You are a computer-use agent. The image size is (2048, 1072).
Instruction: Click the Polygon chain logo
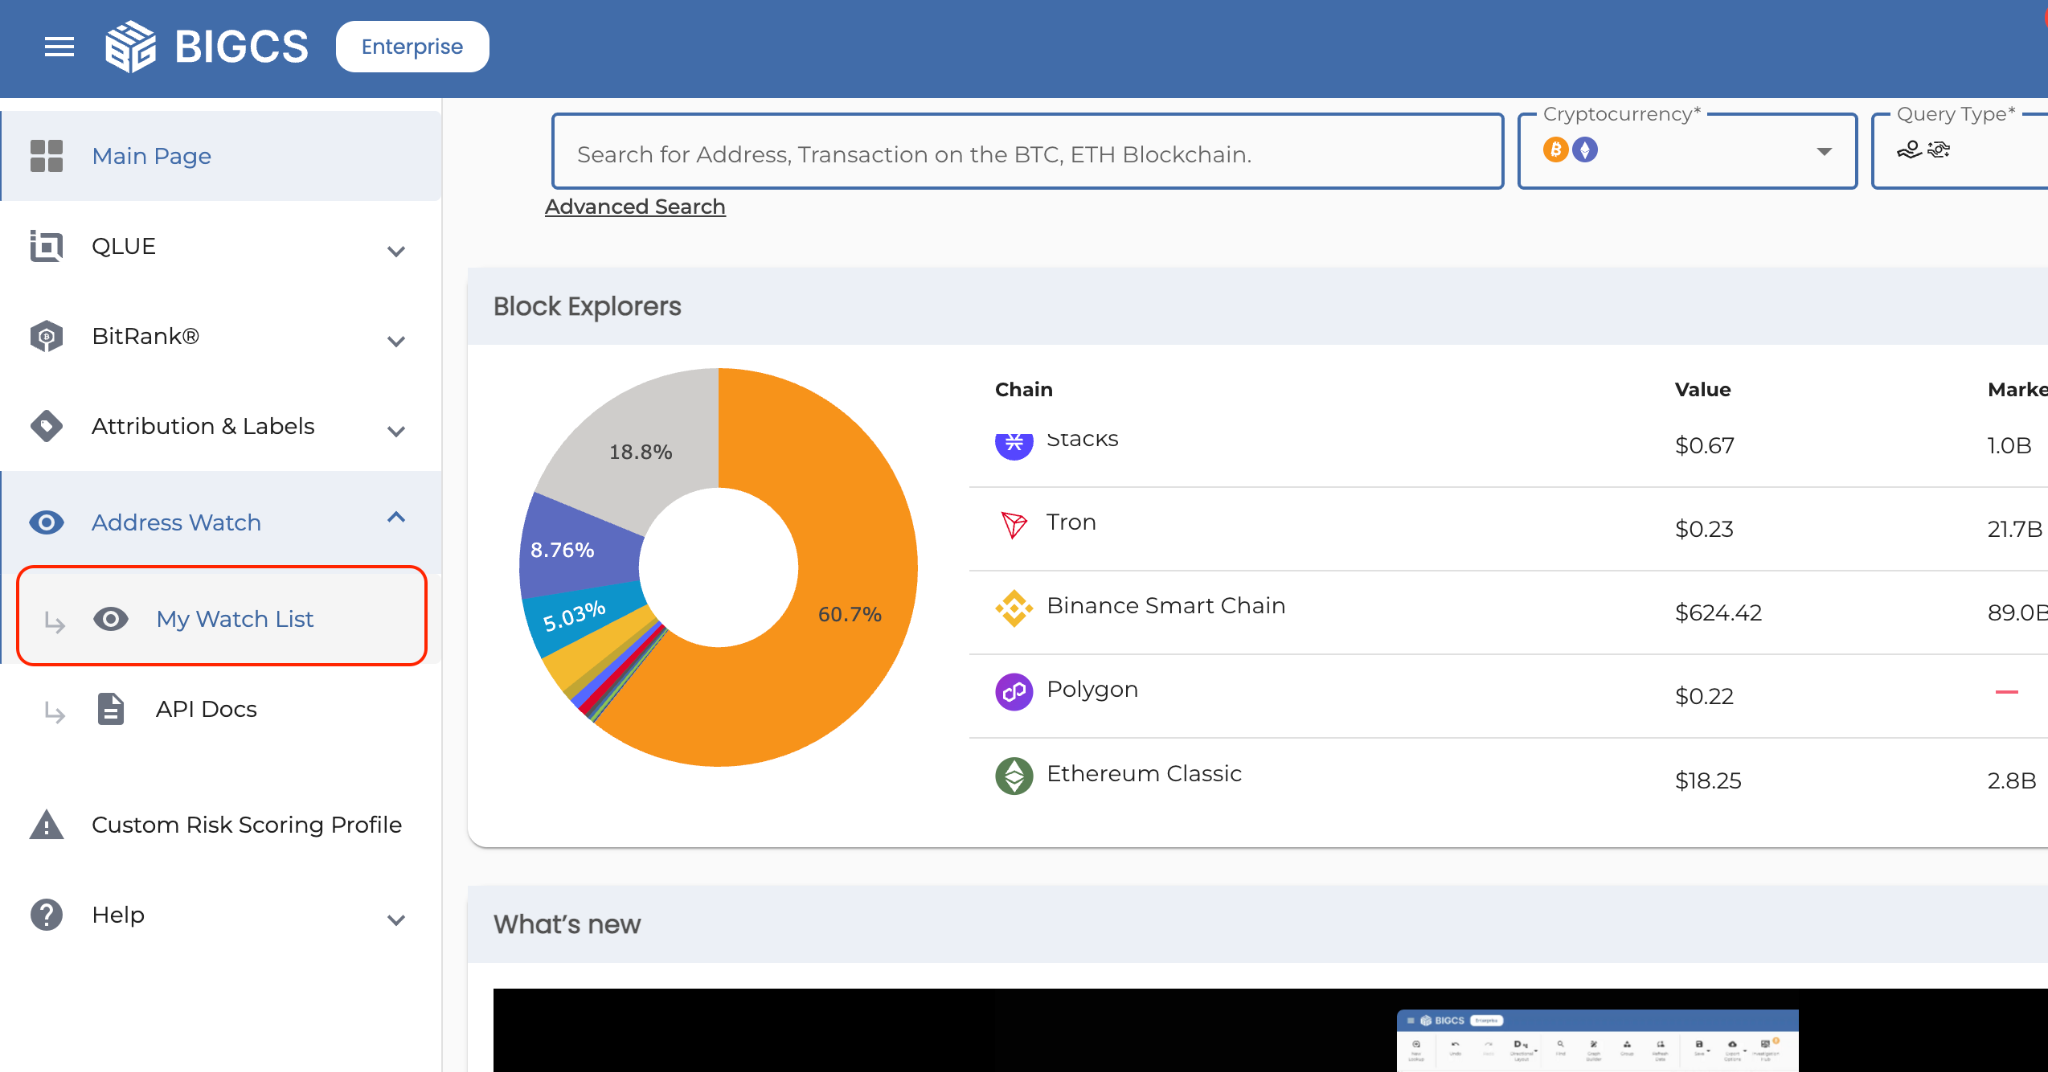[1014, 692]
